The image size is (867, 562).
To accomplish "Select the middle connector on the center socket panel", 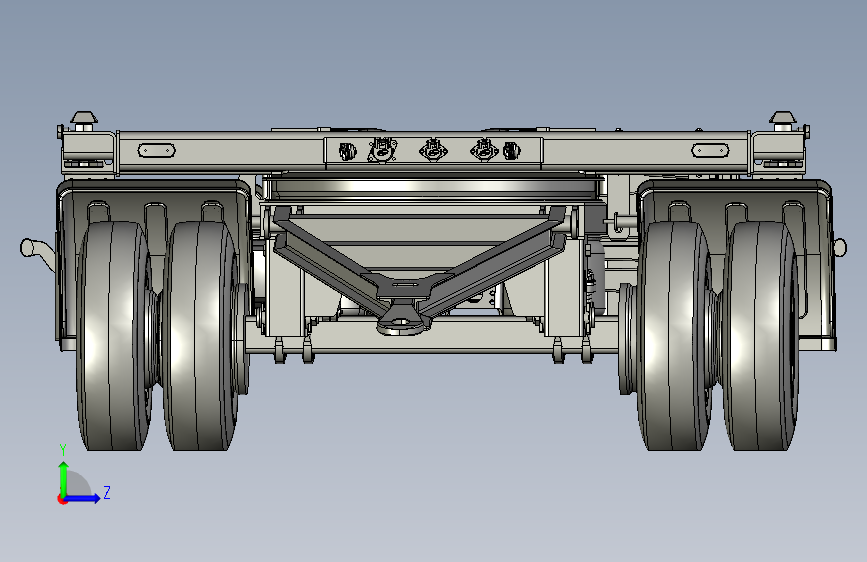I will [x=433, y=149].
